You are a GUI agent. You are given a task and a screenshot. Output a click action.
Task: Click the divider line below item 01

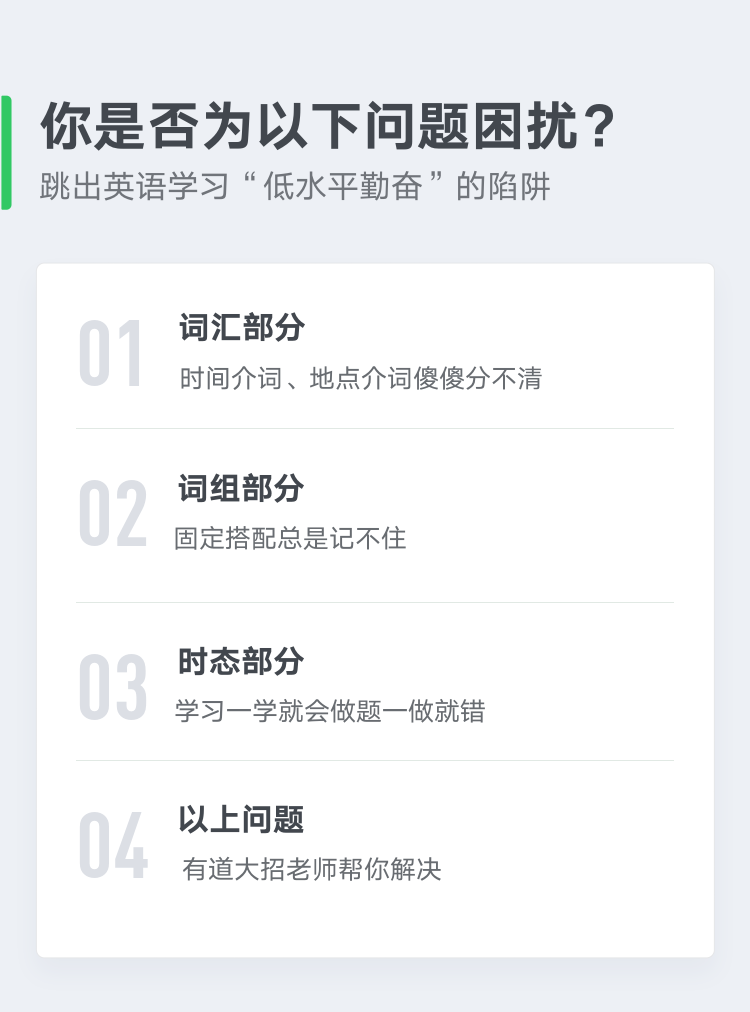[x=375, y=428]
